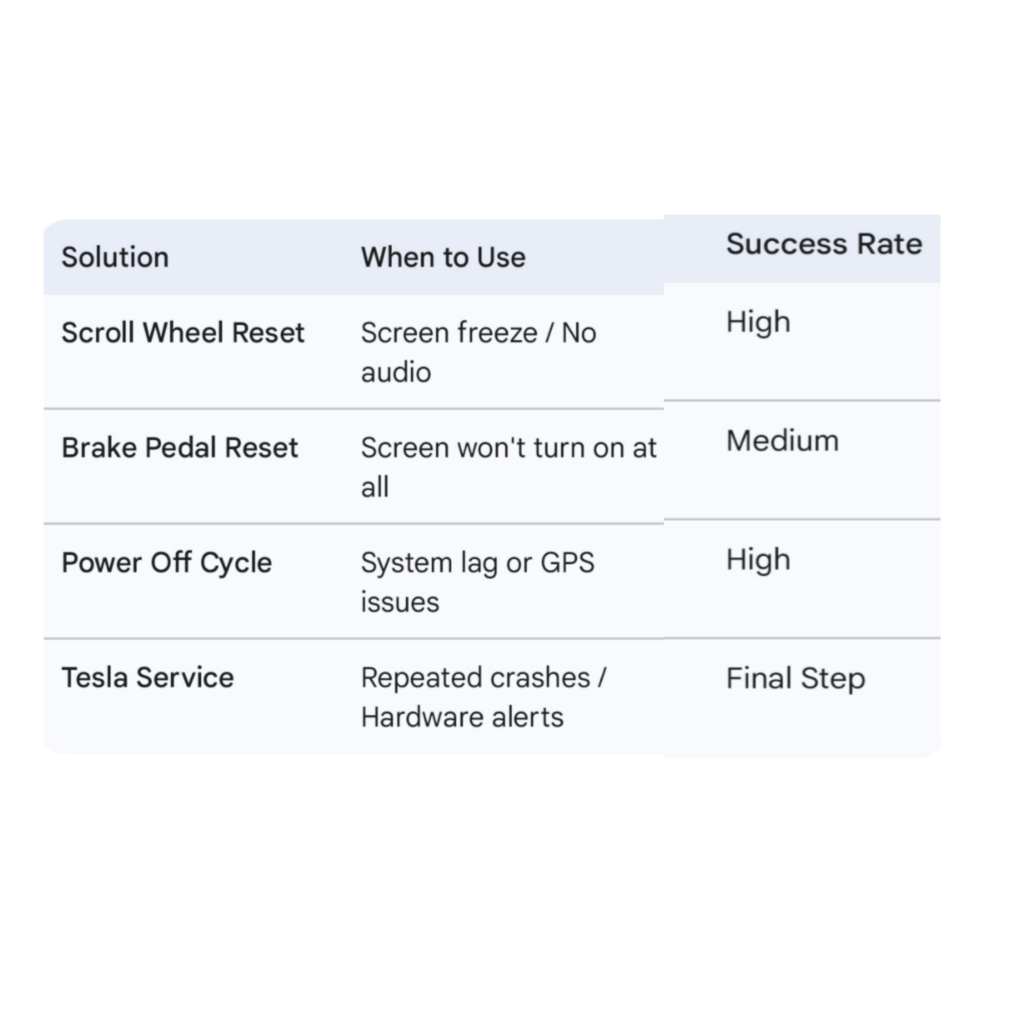This screenshot has width=1024, height=1024.
Task: Click the When to Use column header
Action: 442,257
